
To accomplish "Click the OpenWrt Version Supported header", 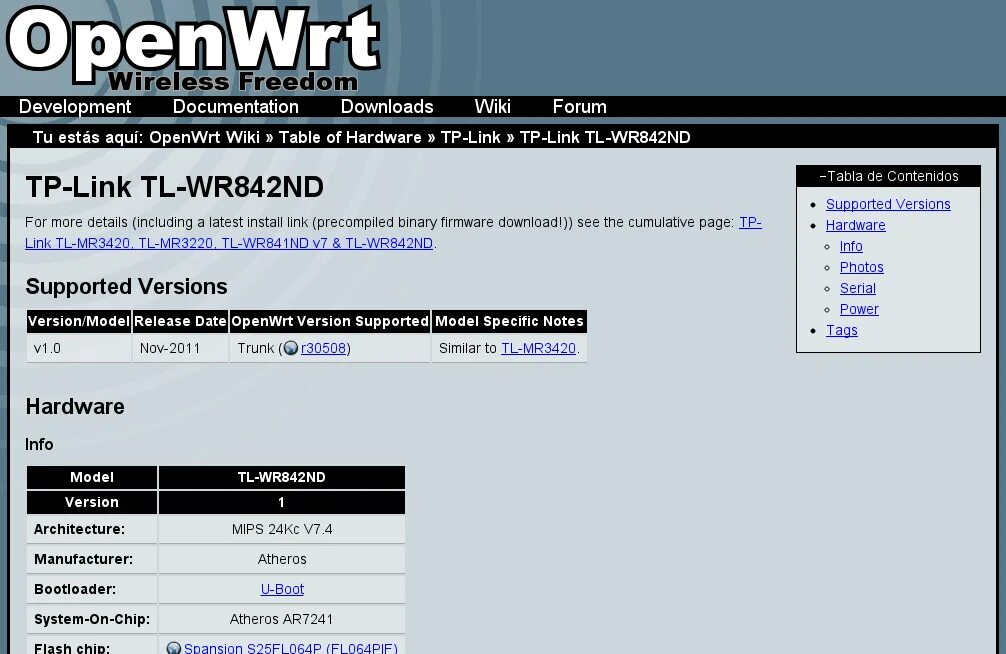I will coord(330,321).
